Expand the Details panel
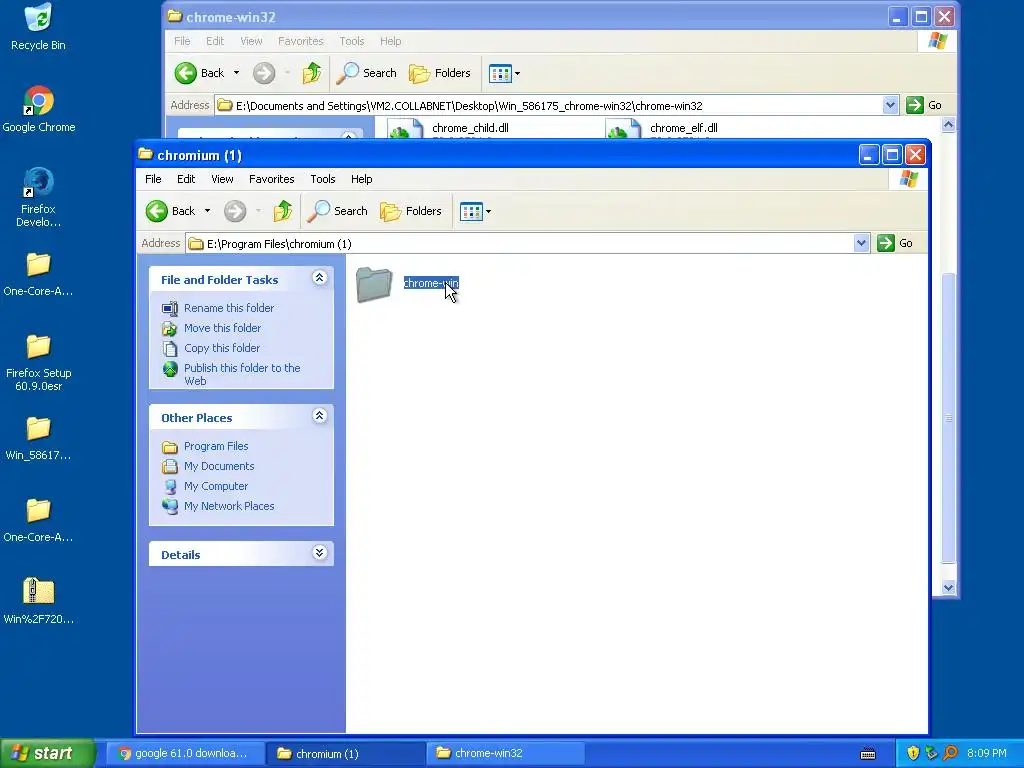Image resolution: width=1024 pixels, height=768 pixels. point(319,553)
